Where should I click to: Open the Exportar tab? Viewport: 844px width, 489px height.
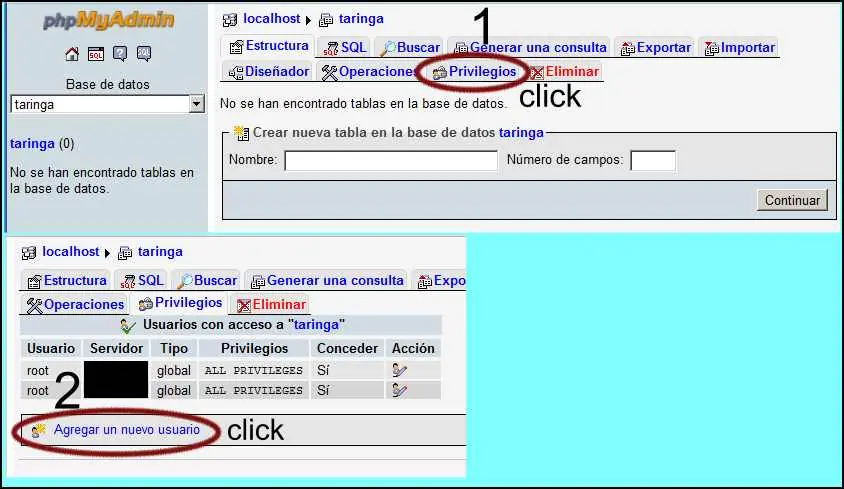[656, 47]
